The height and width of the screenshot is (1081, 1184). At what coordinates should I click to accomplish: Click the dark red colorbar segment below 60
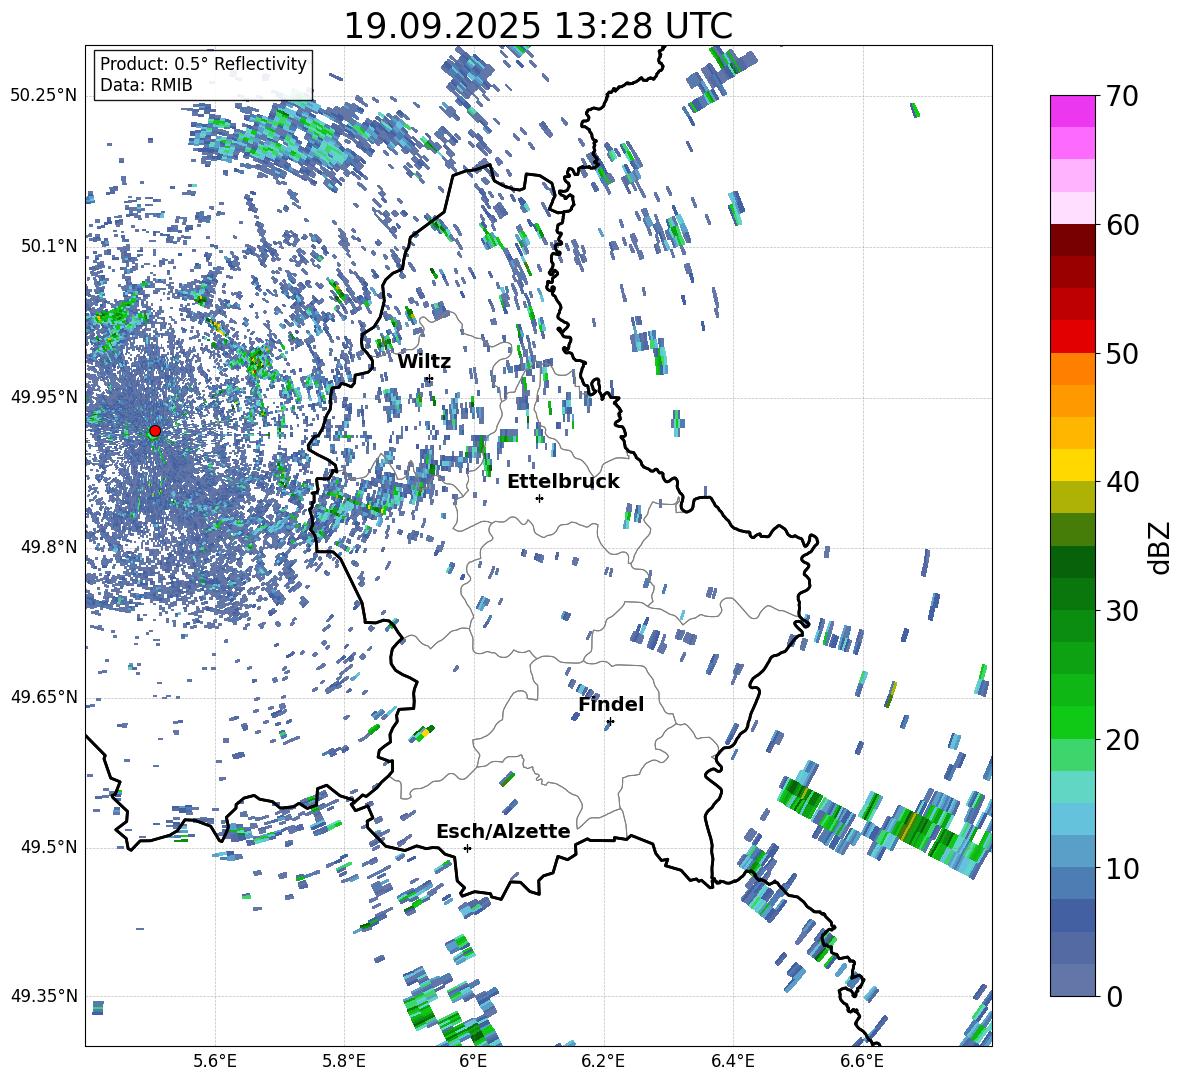point(1072,239)
